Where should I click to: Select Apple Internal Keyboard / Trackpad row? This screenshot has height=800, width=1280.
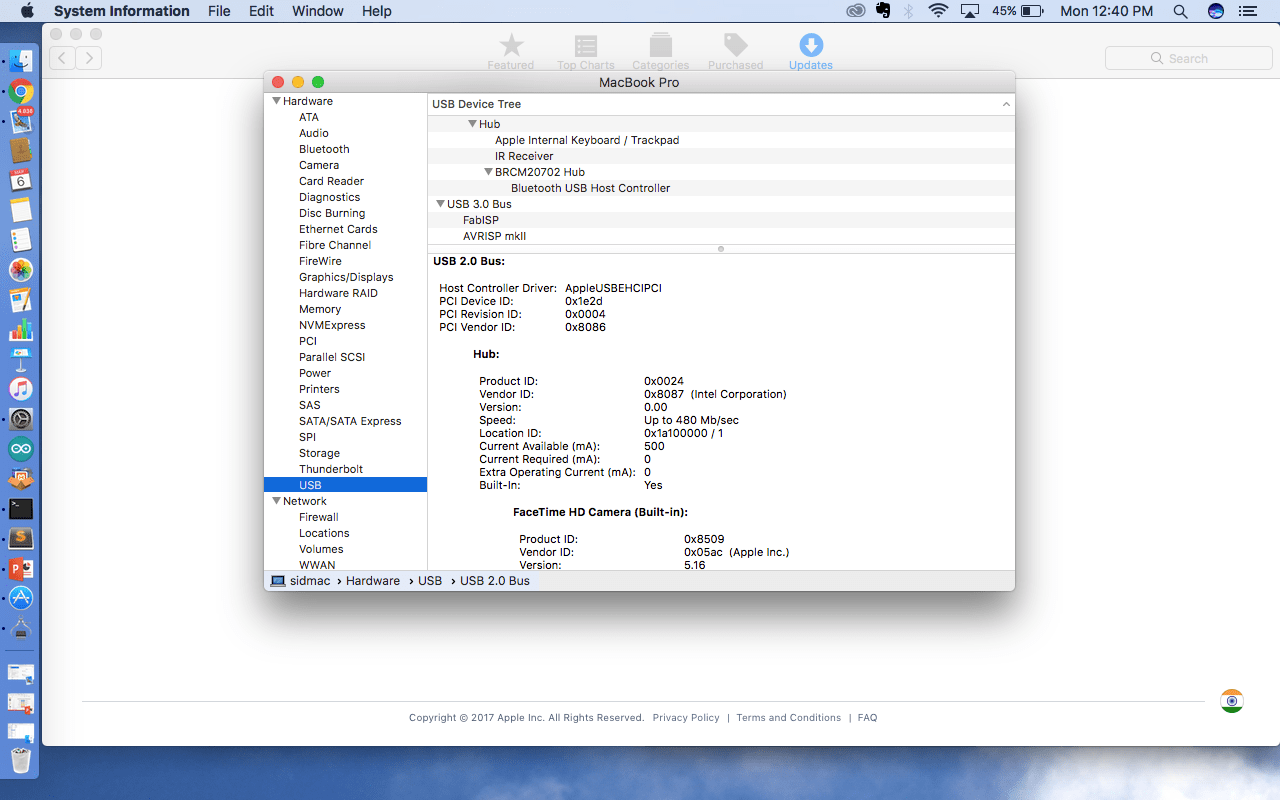721,140
